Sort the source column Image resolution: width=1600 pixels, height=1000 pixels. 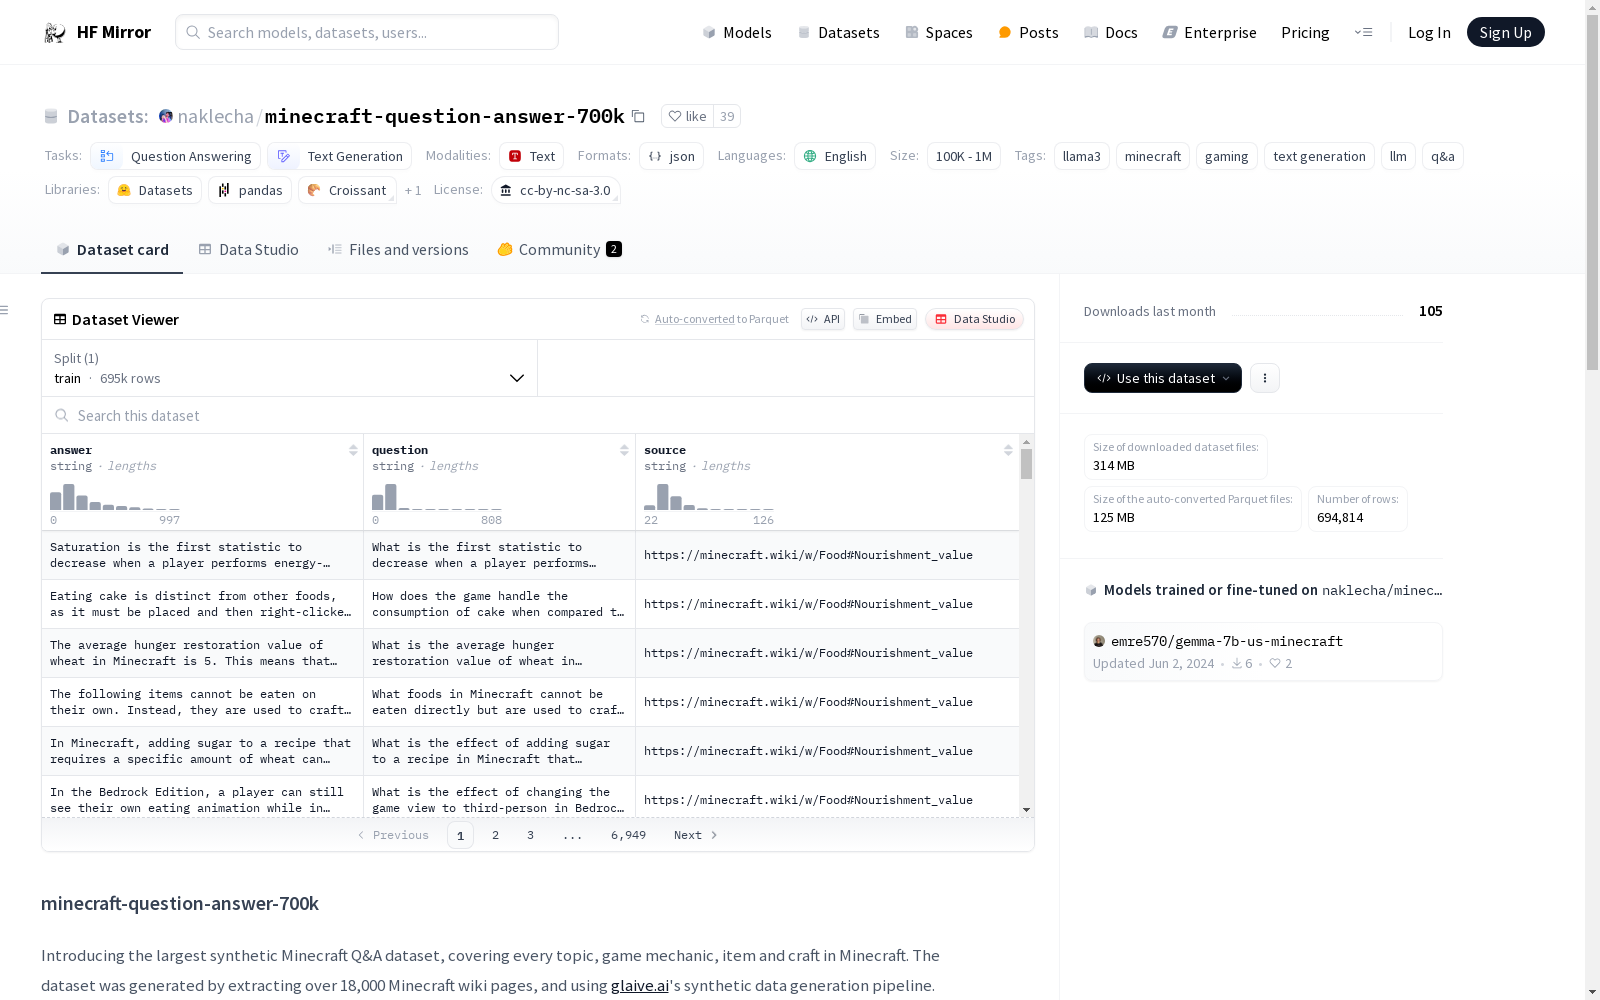tap(1008, 450)
